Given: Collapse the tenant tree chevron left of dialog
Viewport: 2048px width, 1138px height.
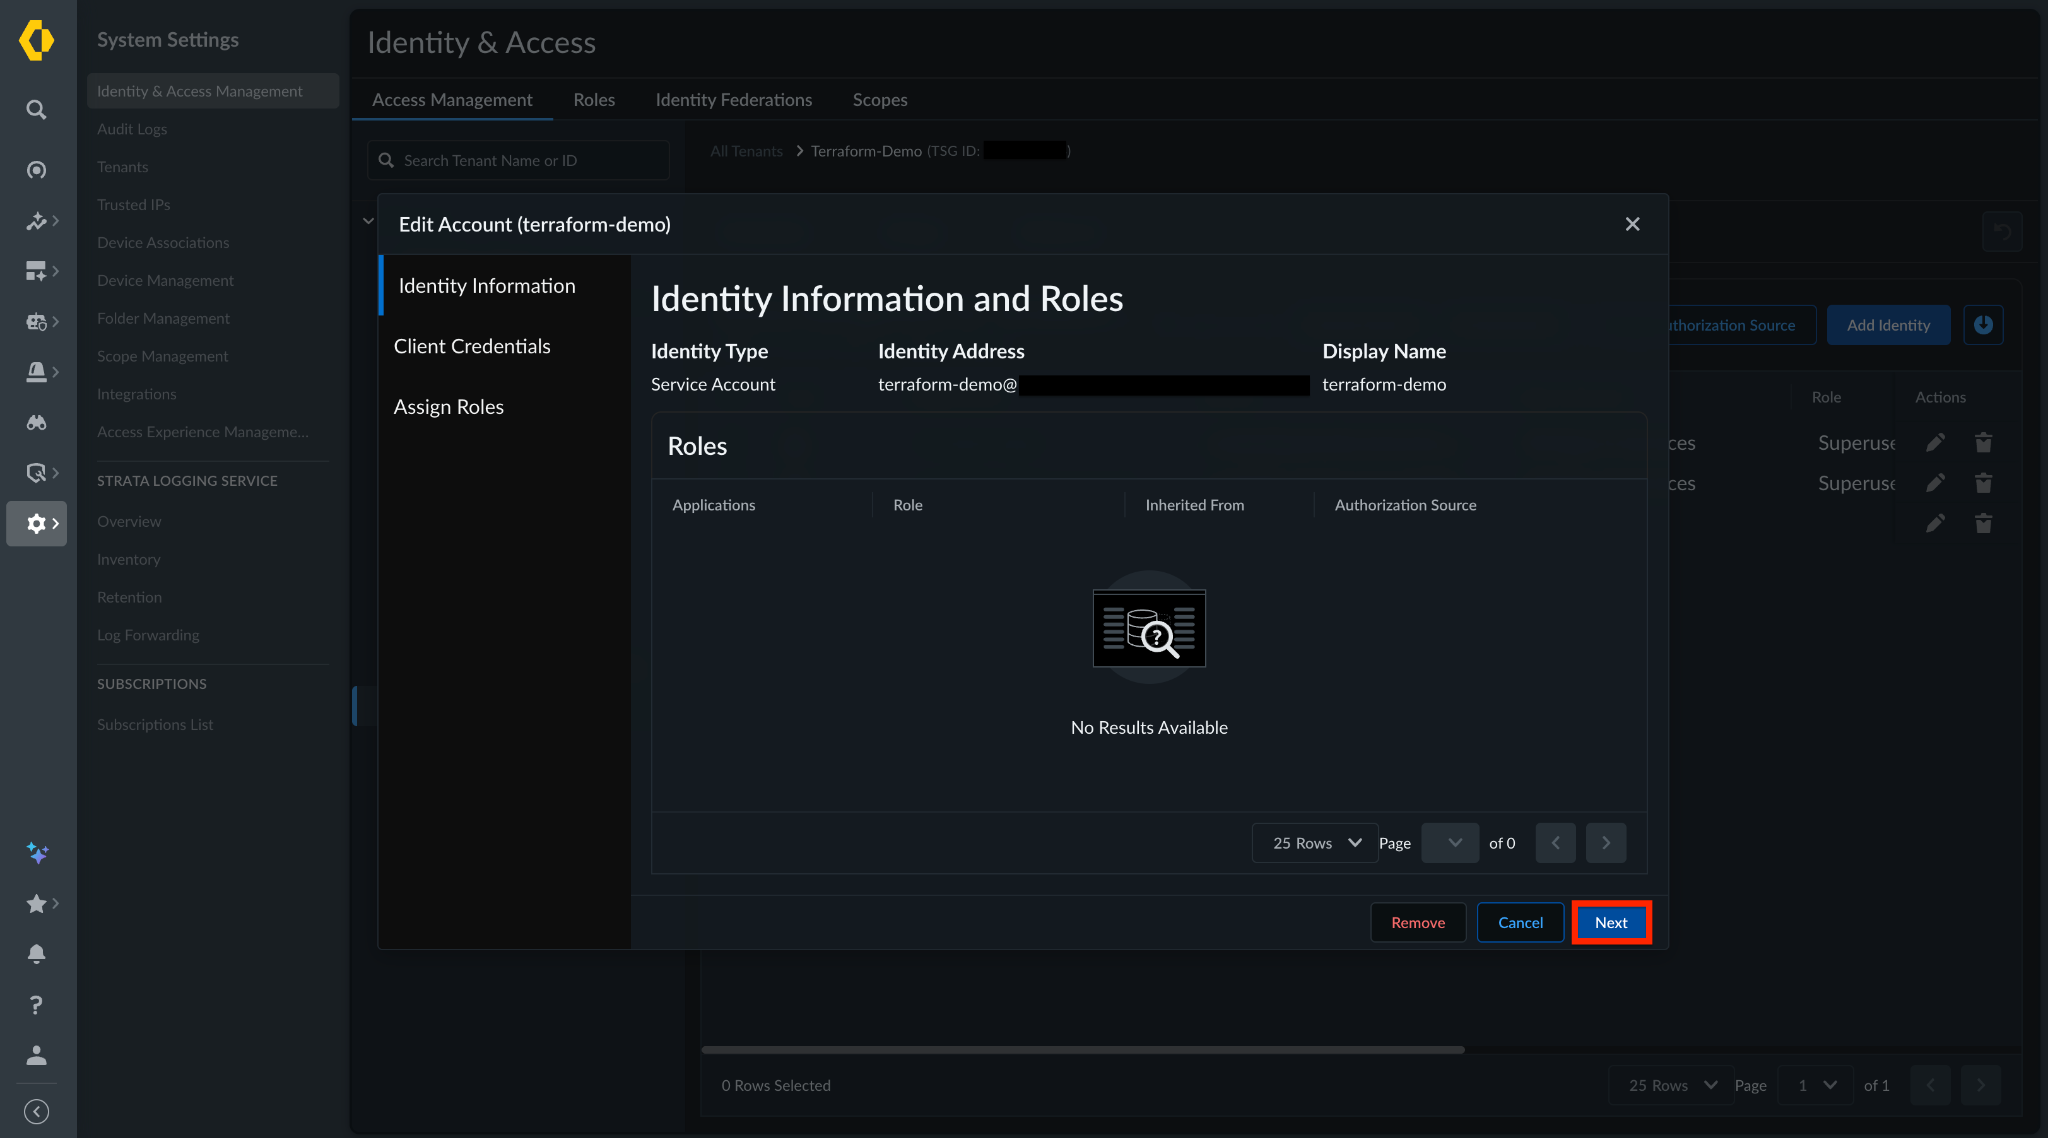Looking at the screenshot, I should 368,221.
